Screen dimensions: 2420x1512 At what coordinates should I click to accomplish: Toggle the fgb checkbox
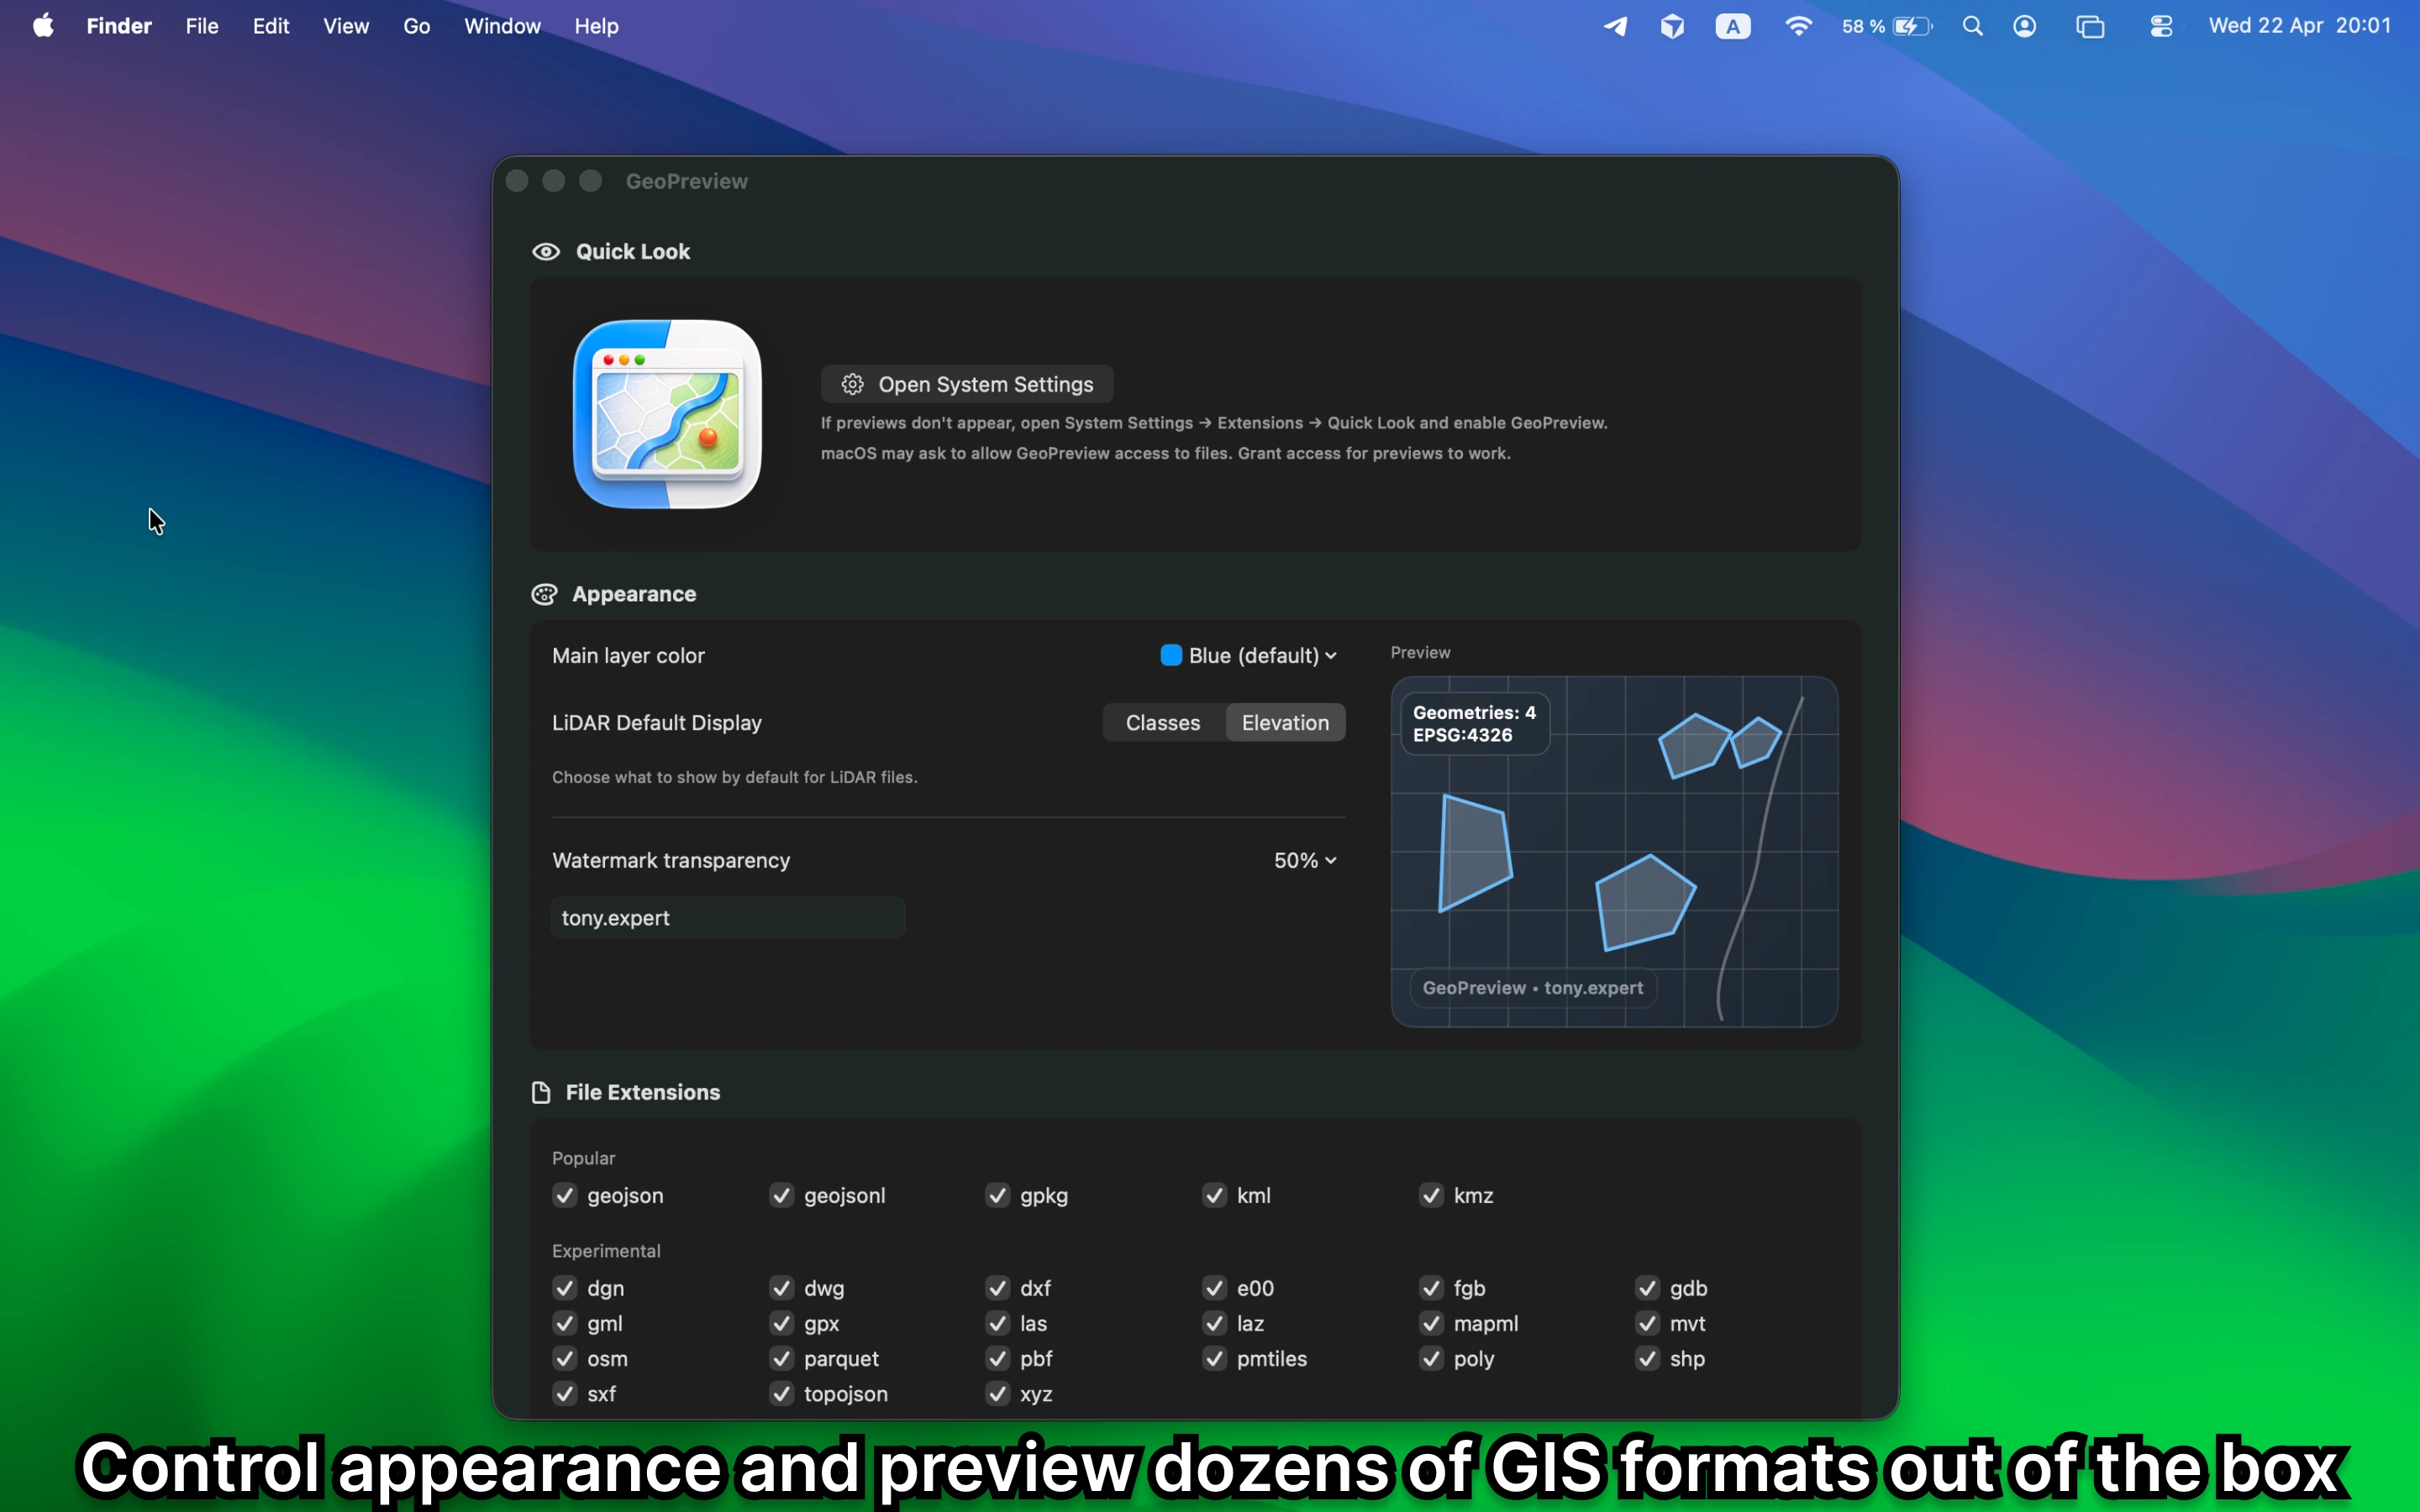click(1432, 1288)
